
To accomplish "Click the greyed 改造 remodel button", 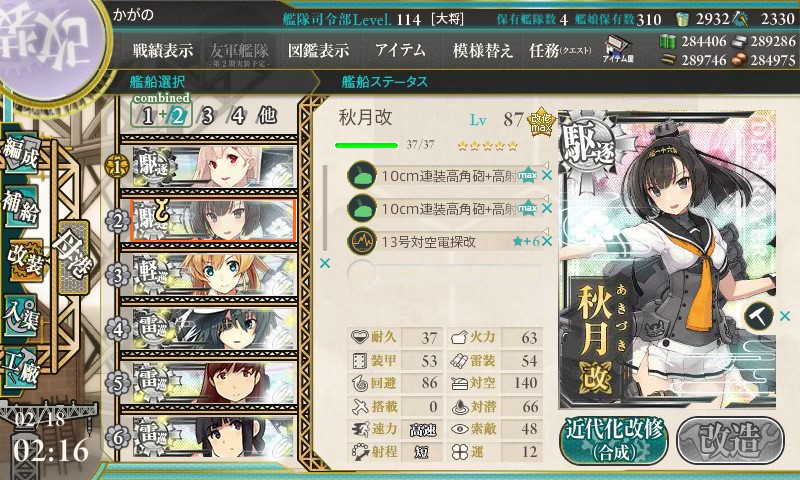I will pos(730,440).
